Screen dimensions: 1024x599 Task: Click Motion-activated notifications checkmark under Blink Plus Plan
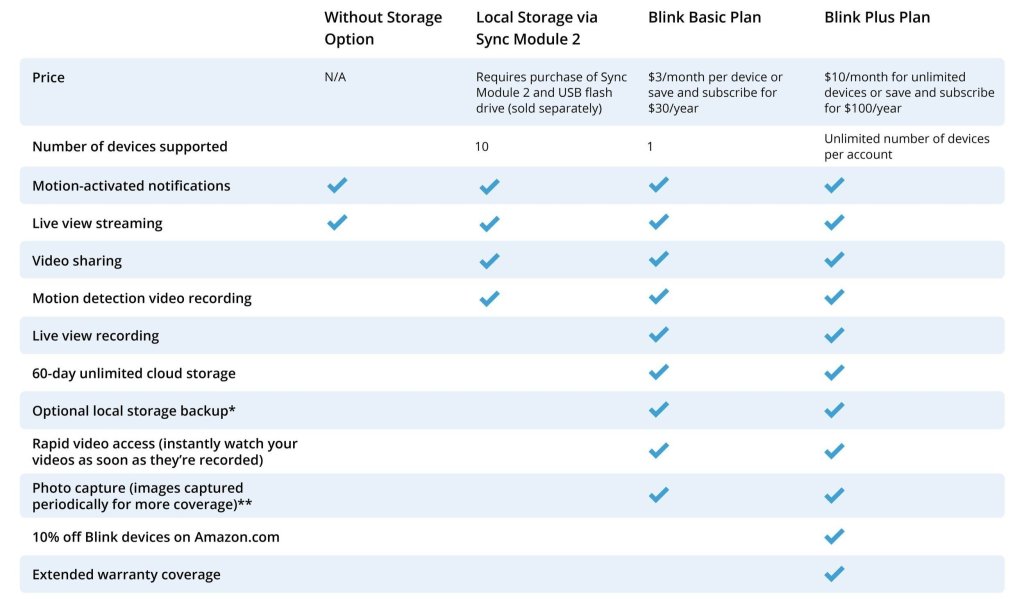click(834, 185)
